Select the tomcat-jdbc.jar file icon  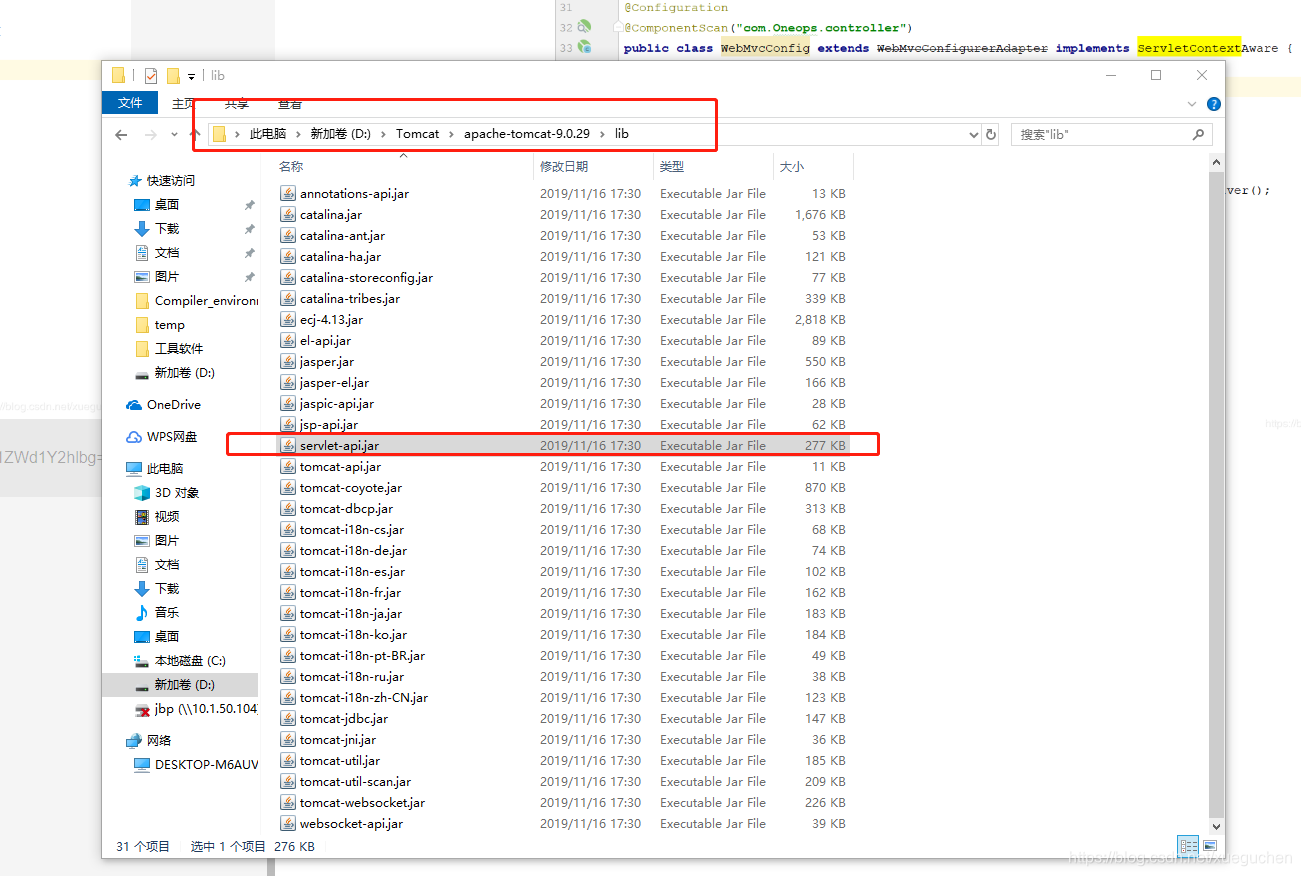coord(288,719)
